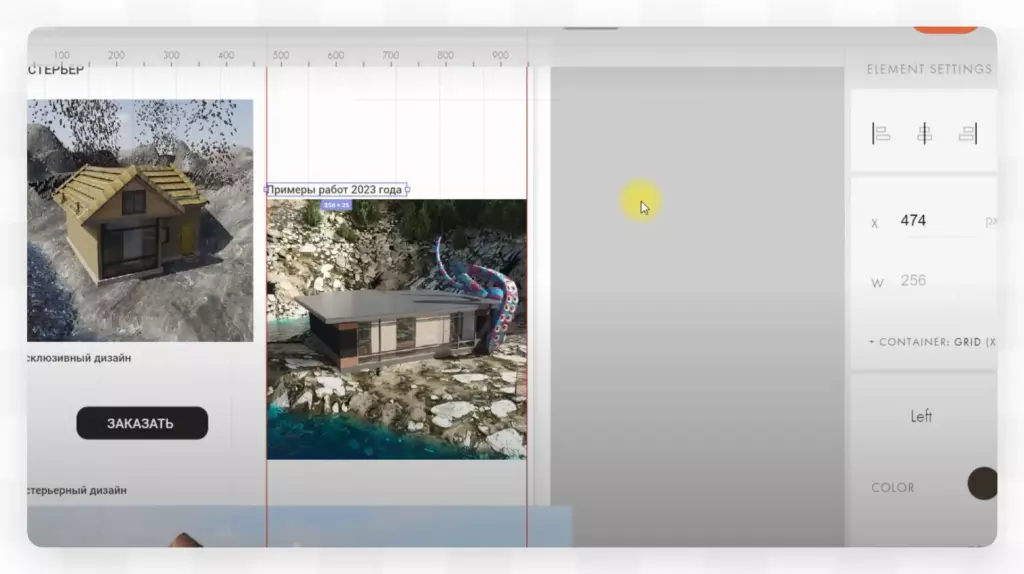Click the ЗАКАЗАТЬ button

tap(142, 423)
